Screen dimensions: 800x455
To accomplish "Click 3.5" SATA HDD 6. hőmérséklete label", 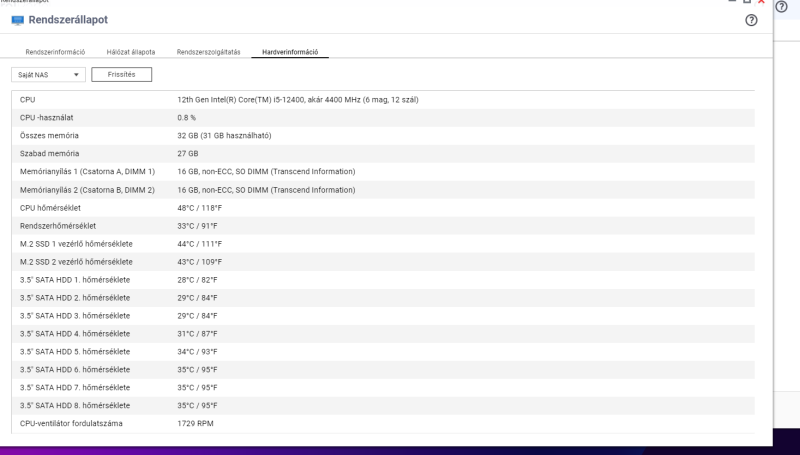I will [75, 369].
